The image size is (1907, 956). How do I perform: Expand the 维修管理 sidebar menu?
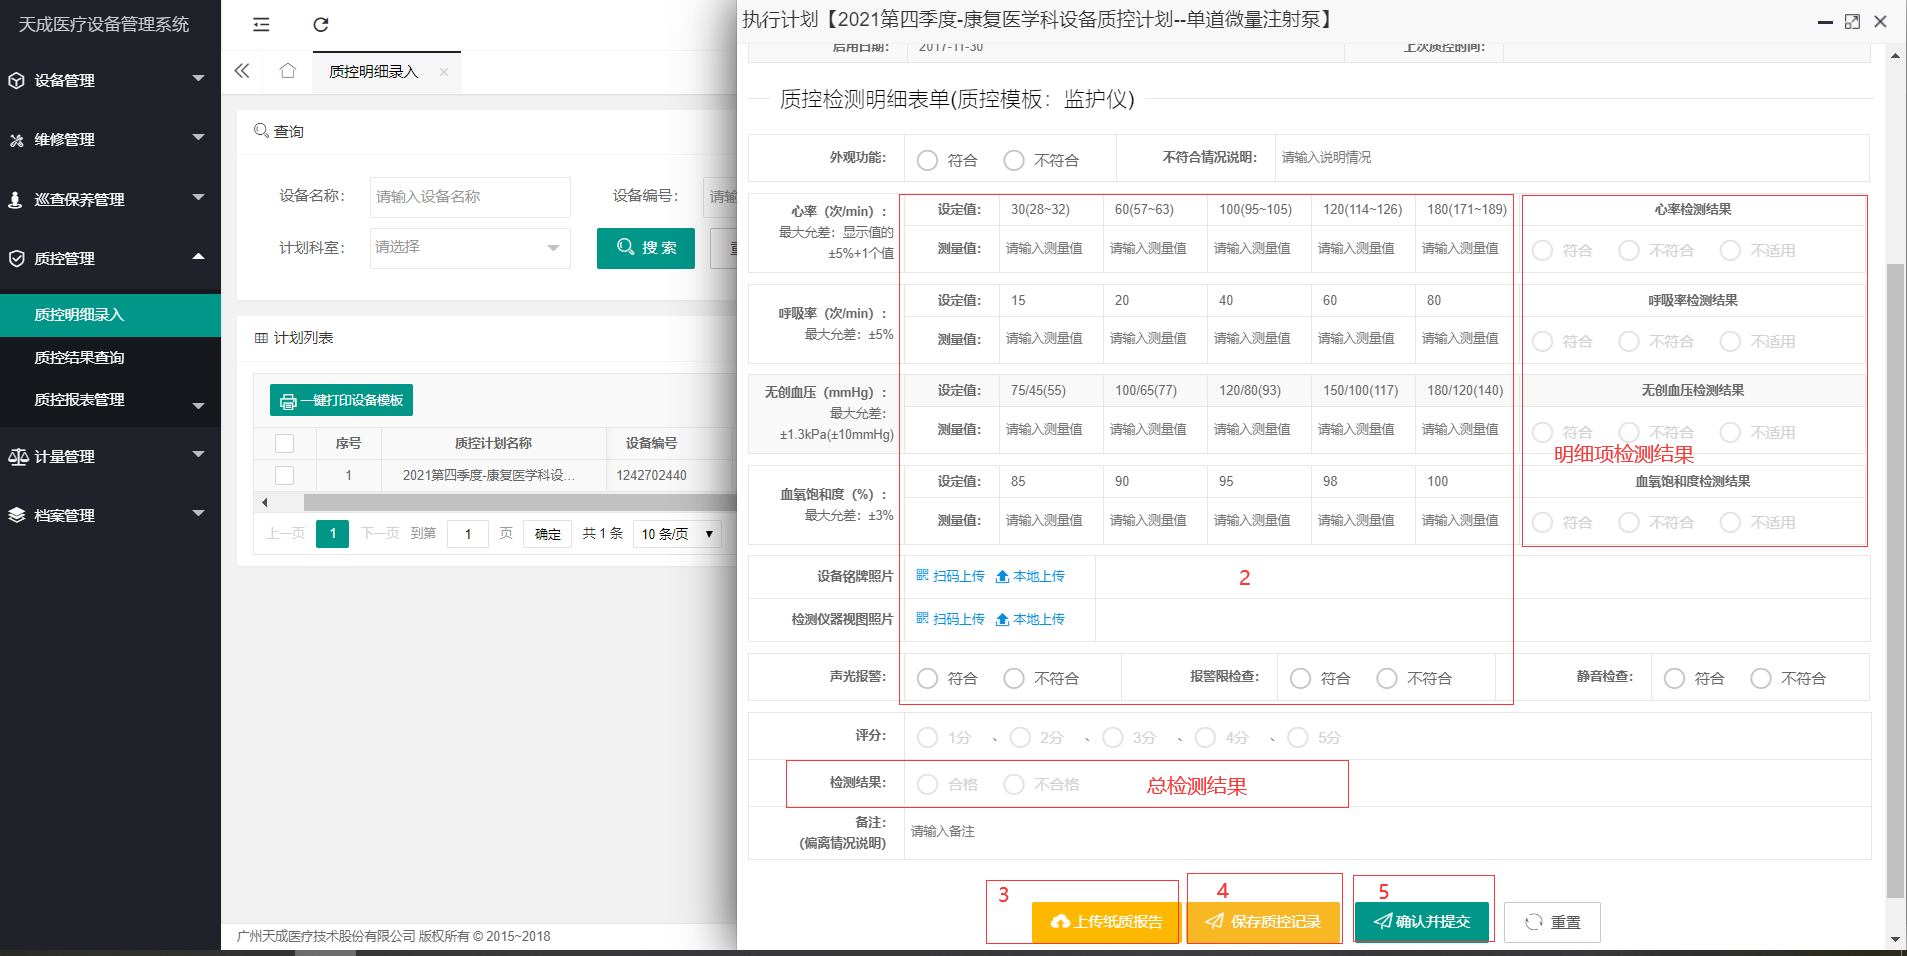(110, 139)
